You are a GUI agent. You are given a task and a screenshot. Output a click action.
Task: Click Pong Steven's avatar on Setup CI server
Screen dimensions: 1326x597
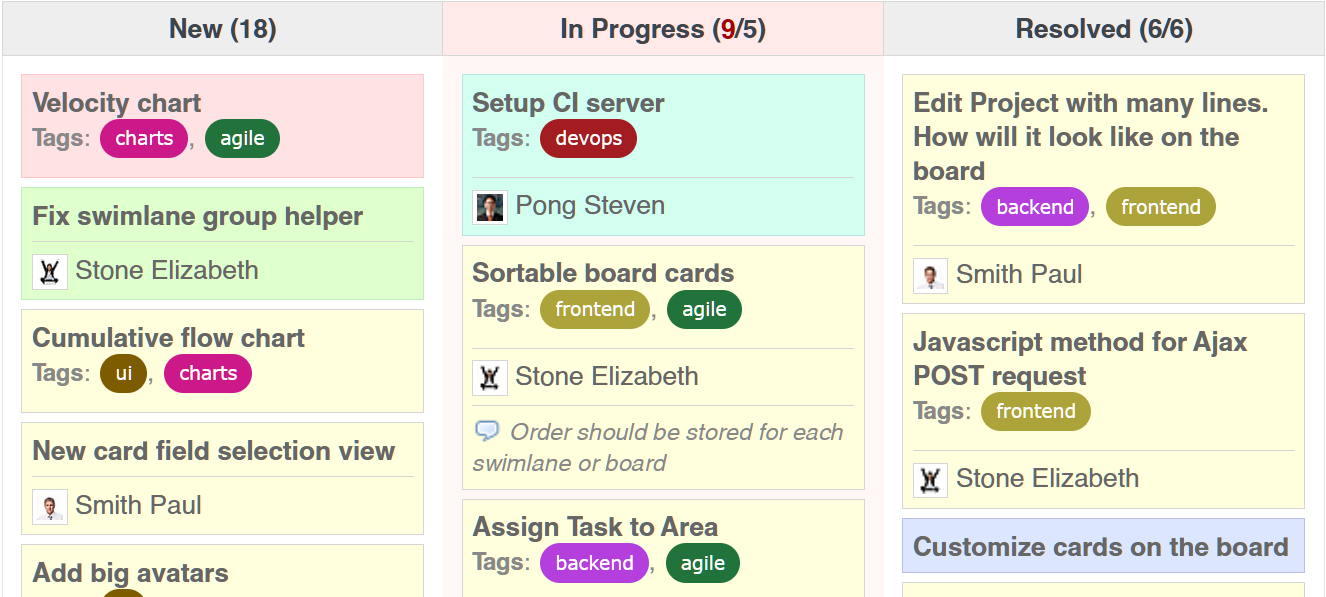point(490,206)
